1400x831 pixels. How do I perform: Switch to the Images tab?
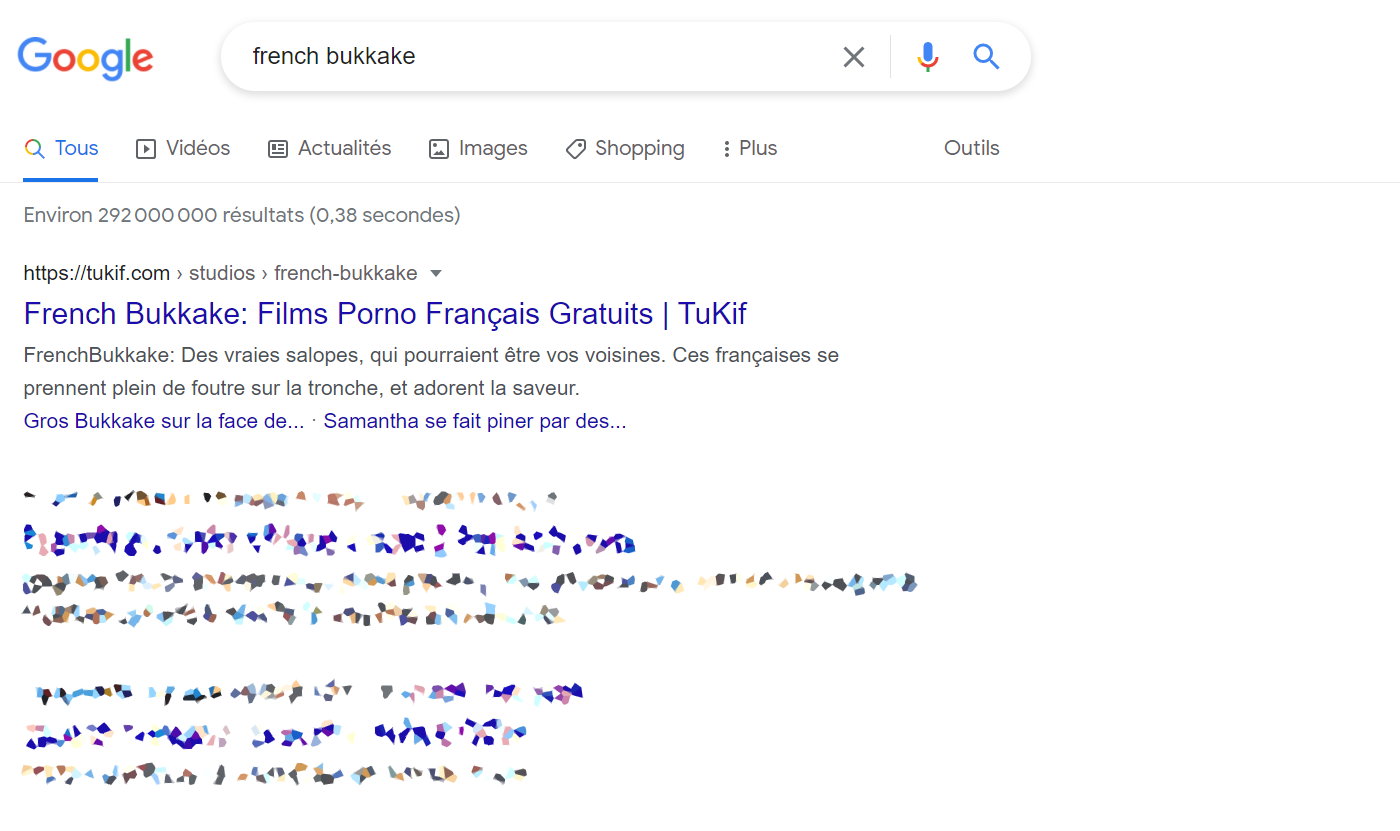pyautogui.click(x=478, y=149)
